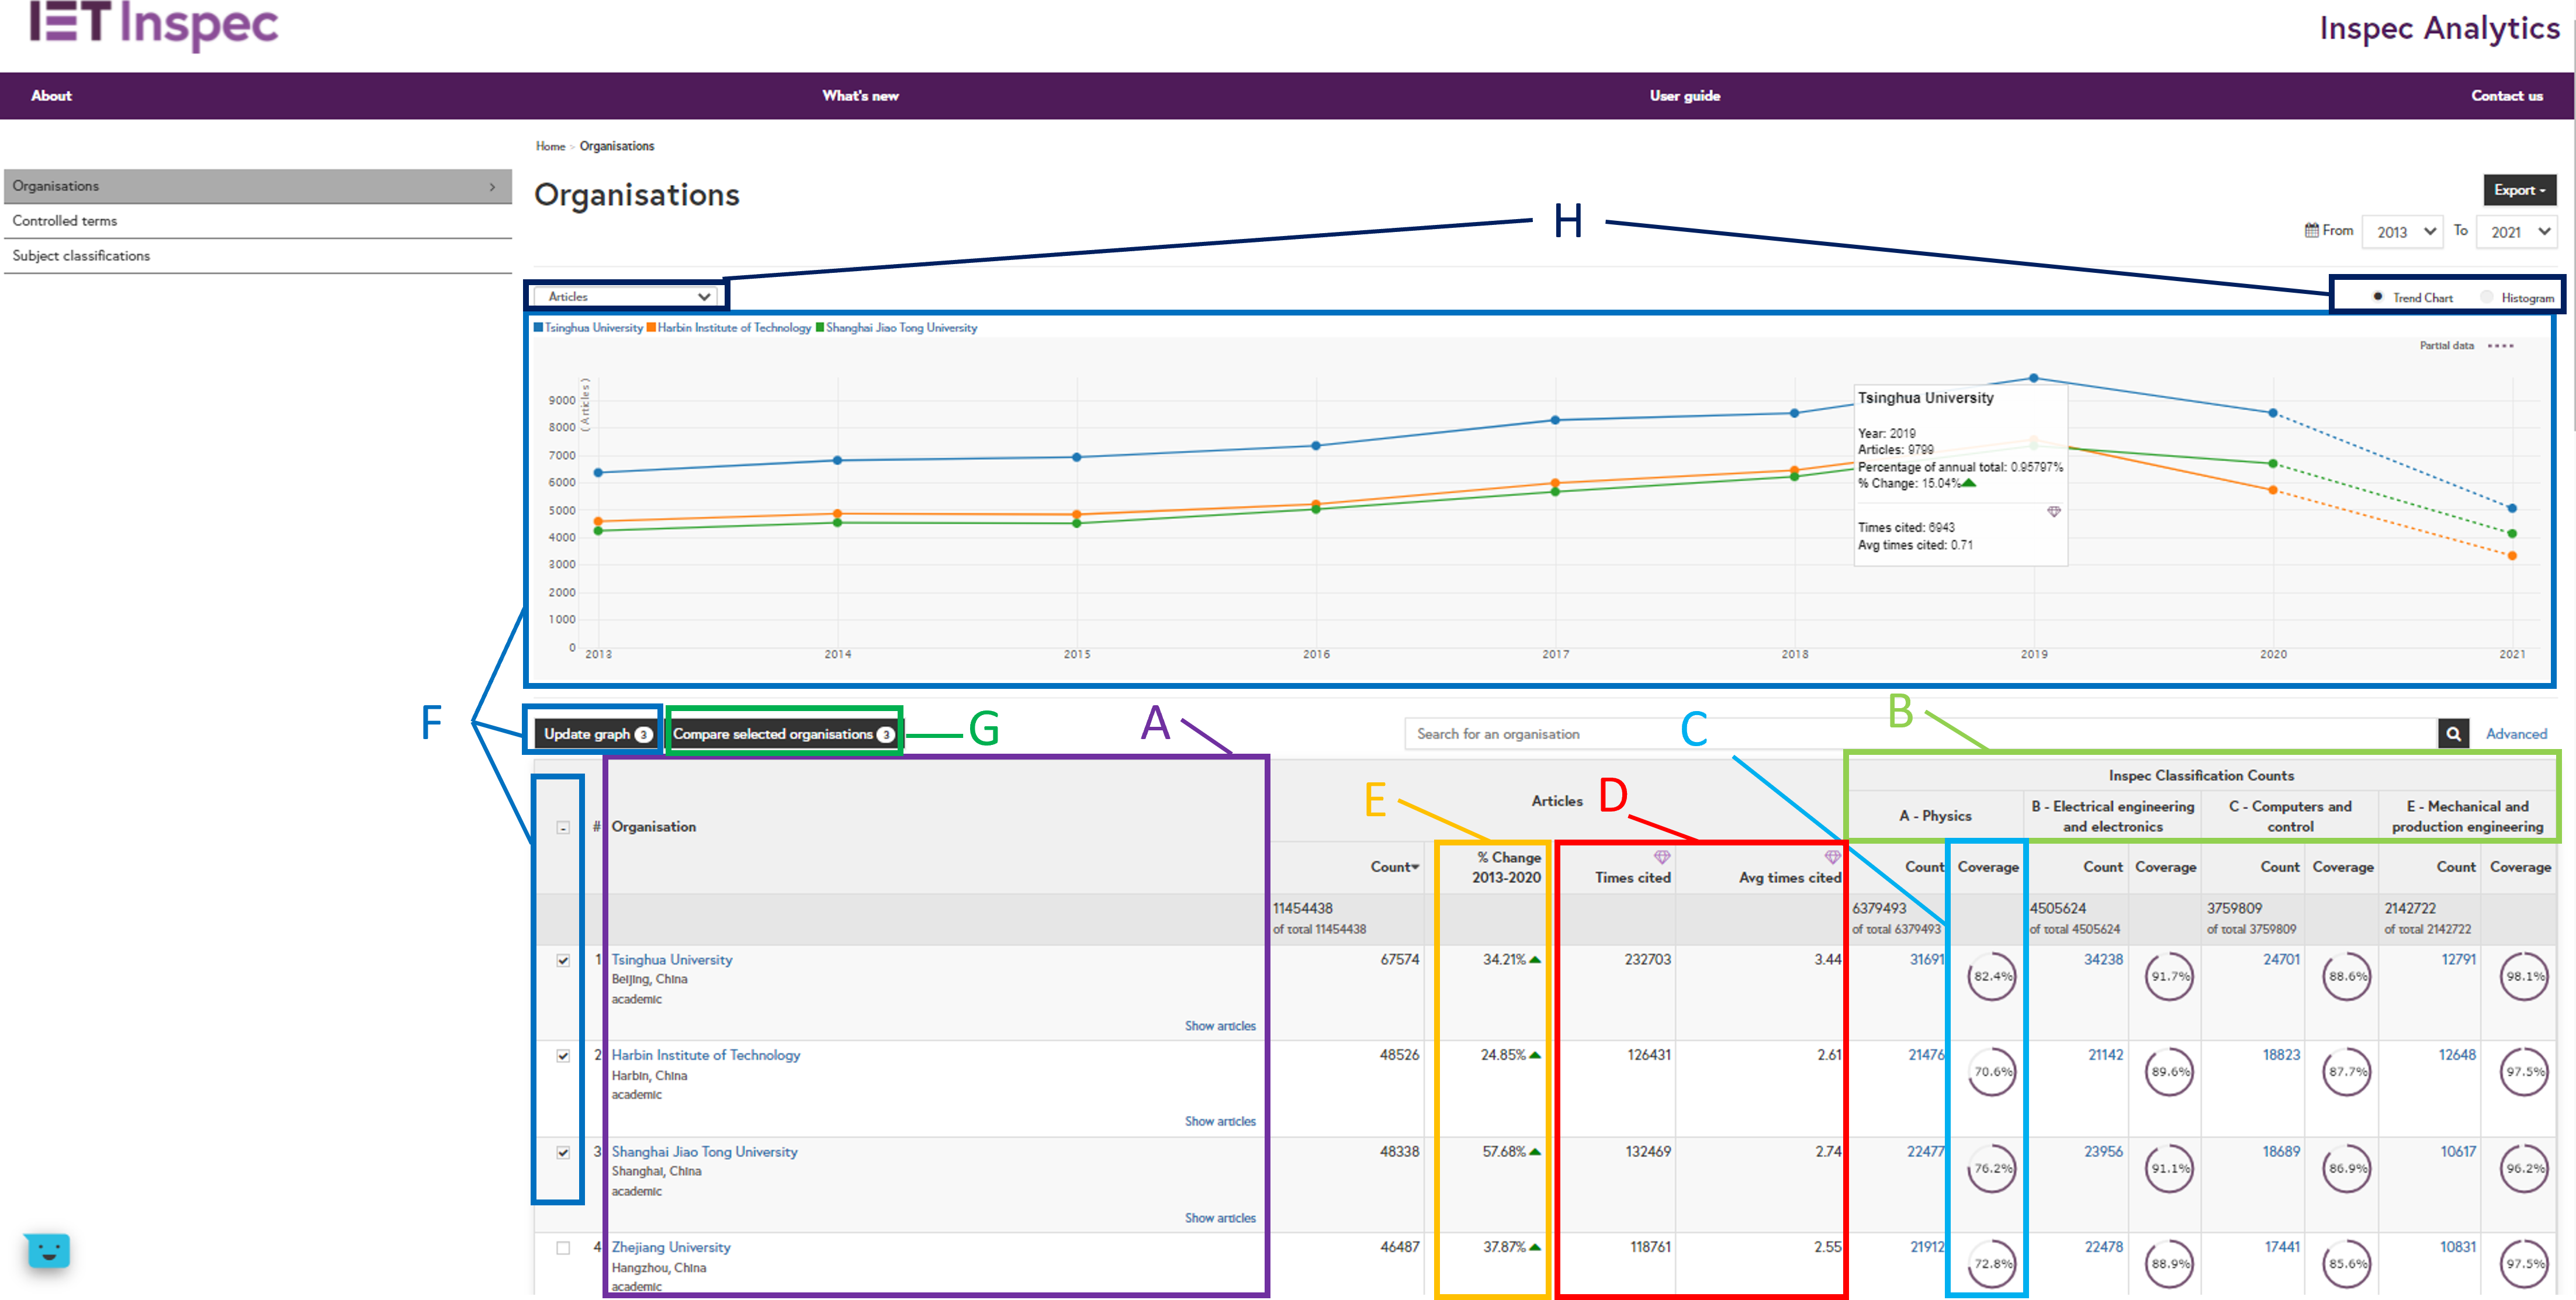Click Compare selected organisations button

[x=783, y=734]
